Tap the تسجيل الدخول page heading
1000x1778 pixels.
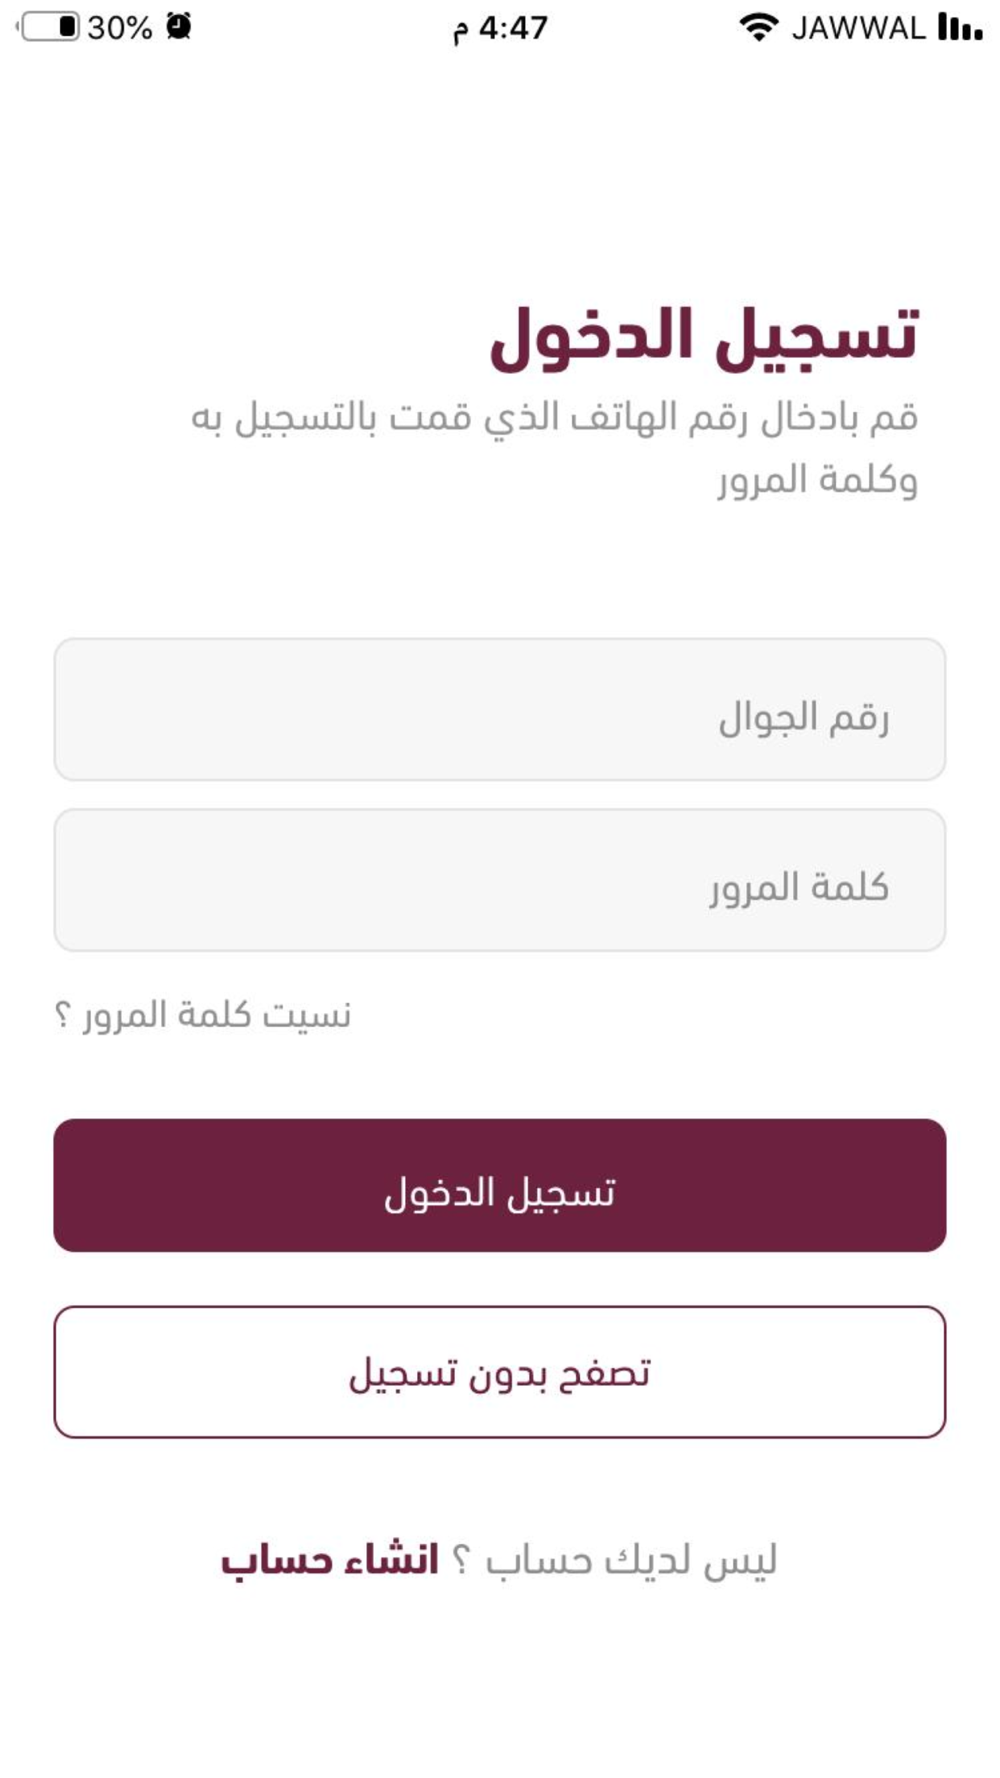point(704,336)
